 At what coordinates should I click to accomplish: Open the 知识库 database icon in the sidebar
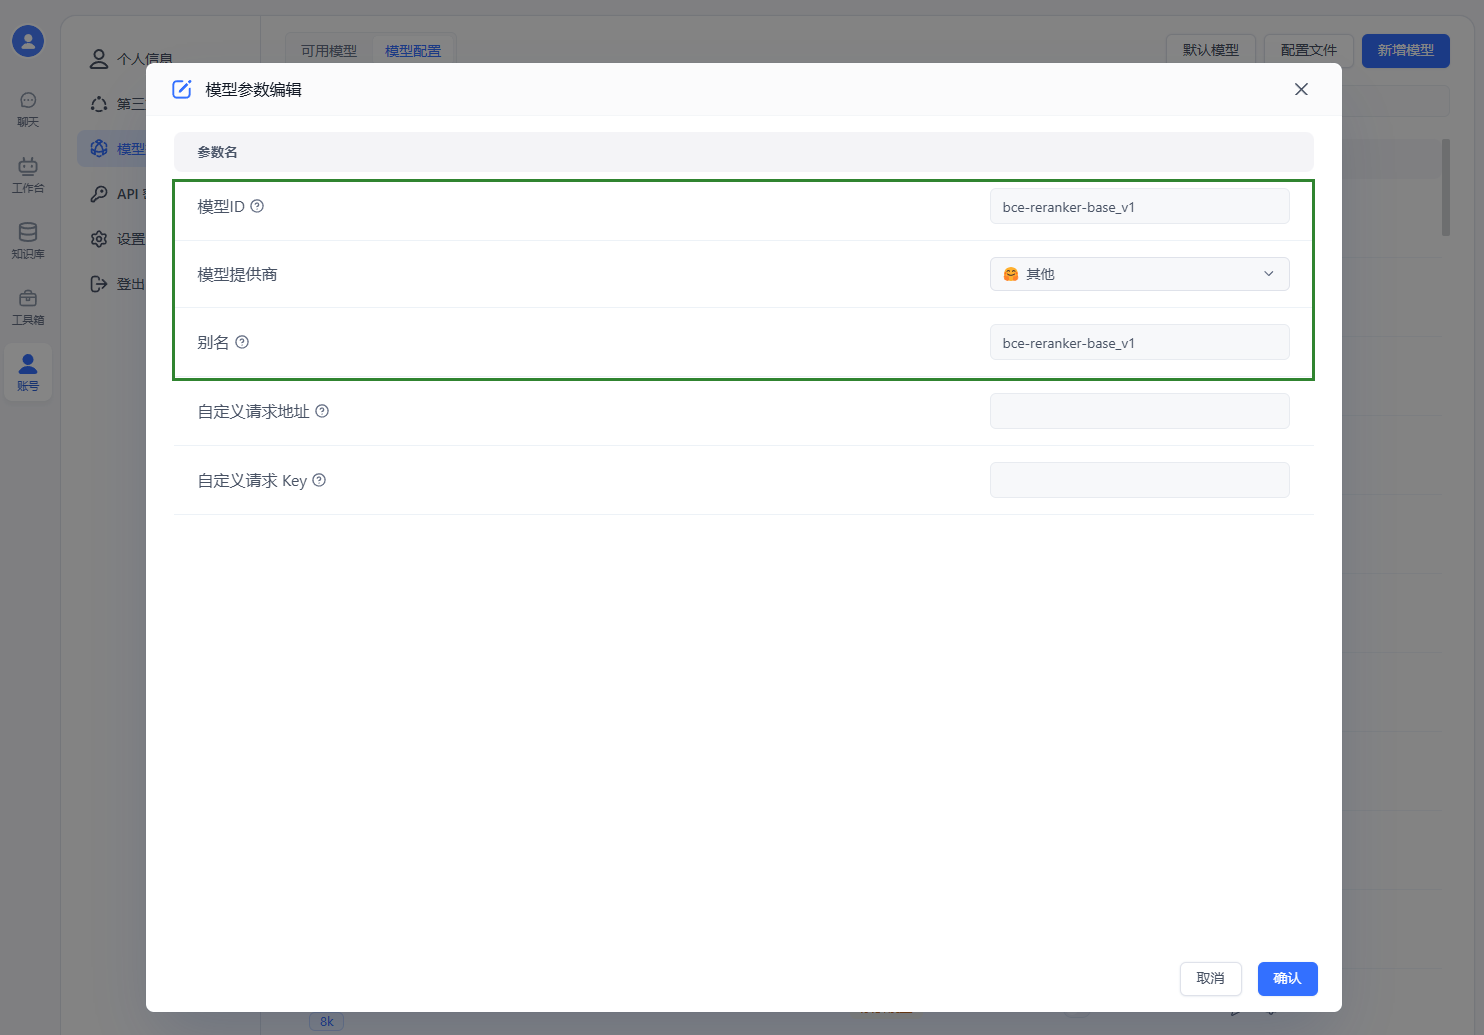click(28, 240)
